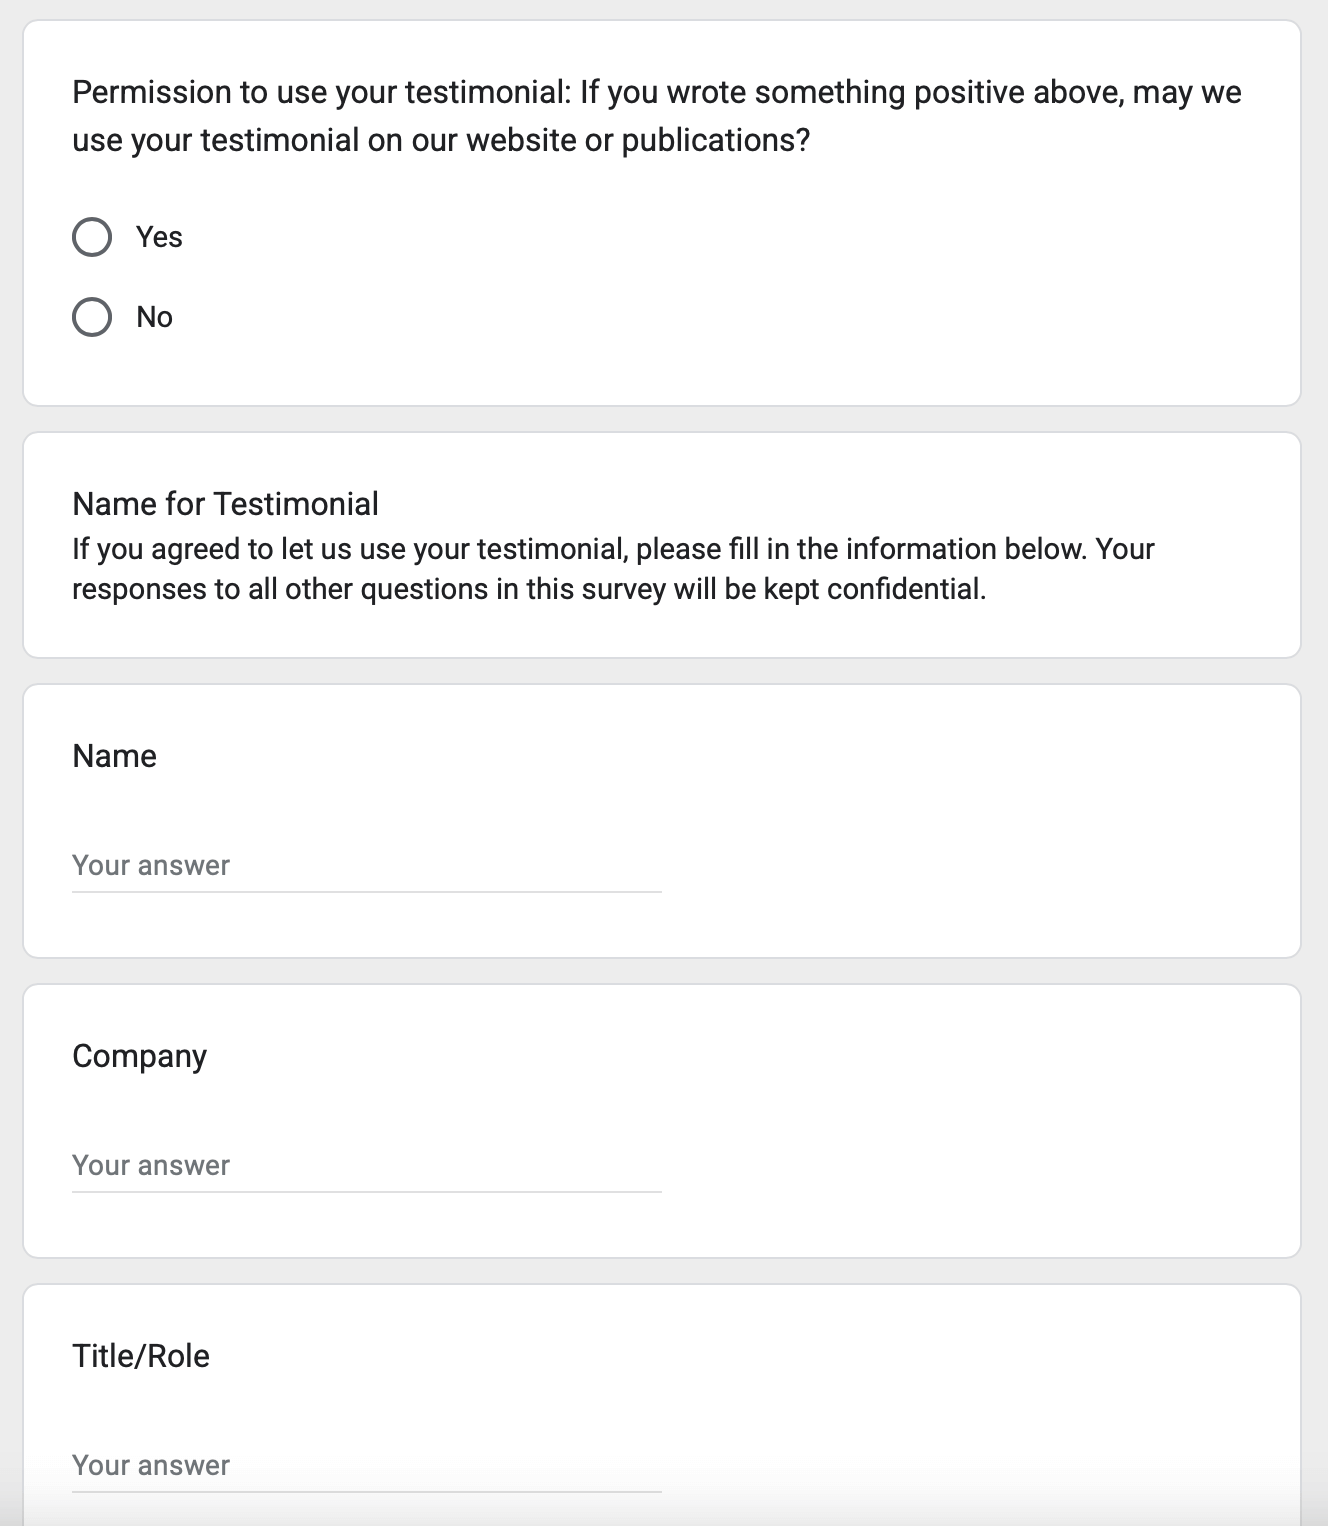Choose the "Yes" option label text

pyautogui.click(x=159, y=237)
